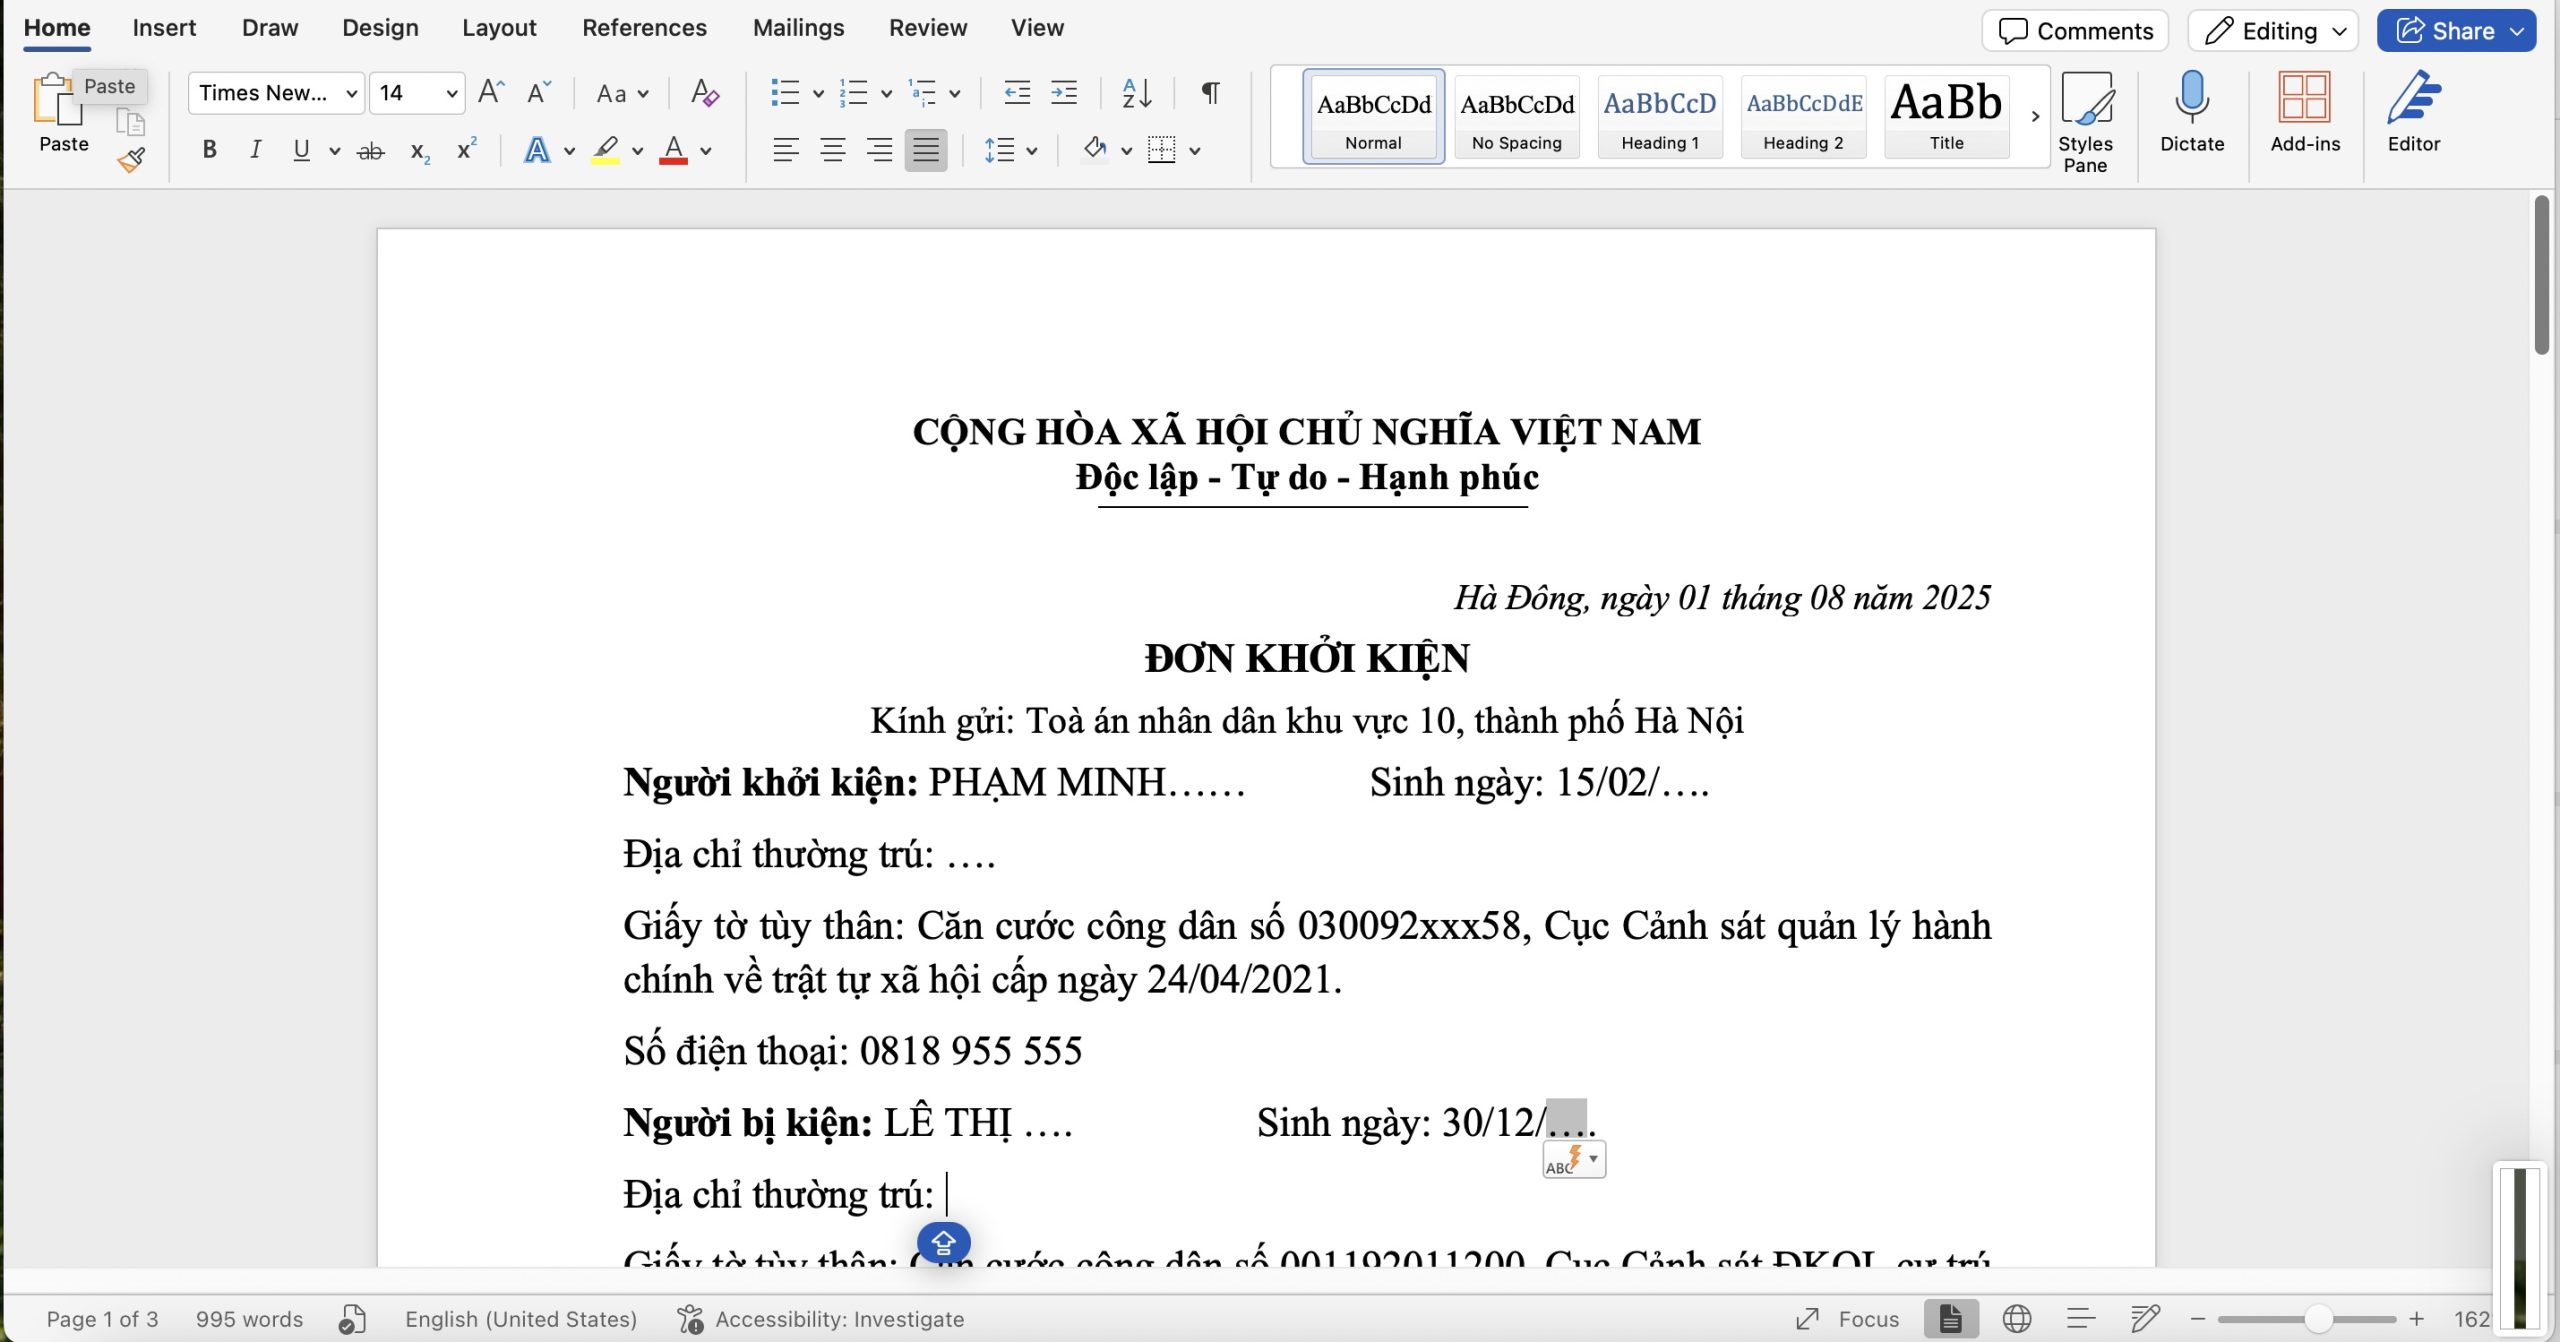Open the Editor pane icon

click(2413, 112)
